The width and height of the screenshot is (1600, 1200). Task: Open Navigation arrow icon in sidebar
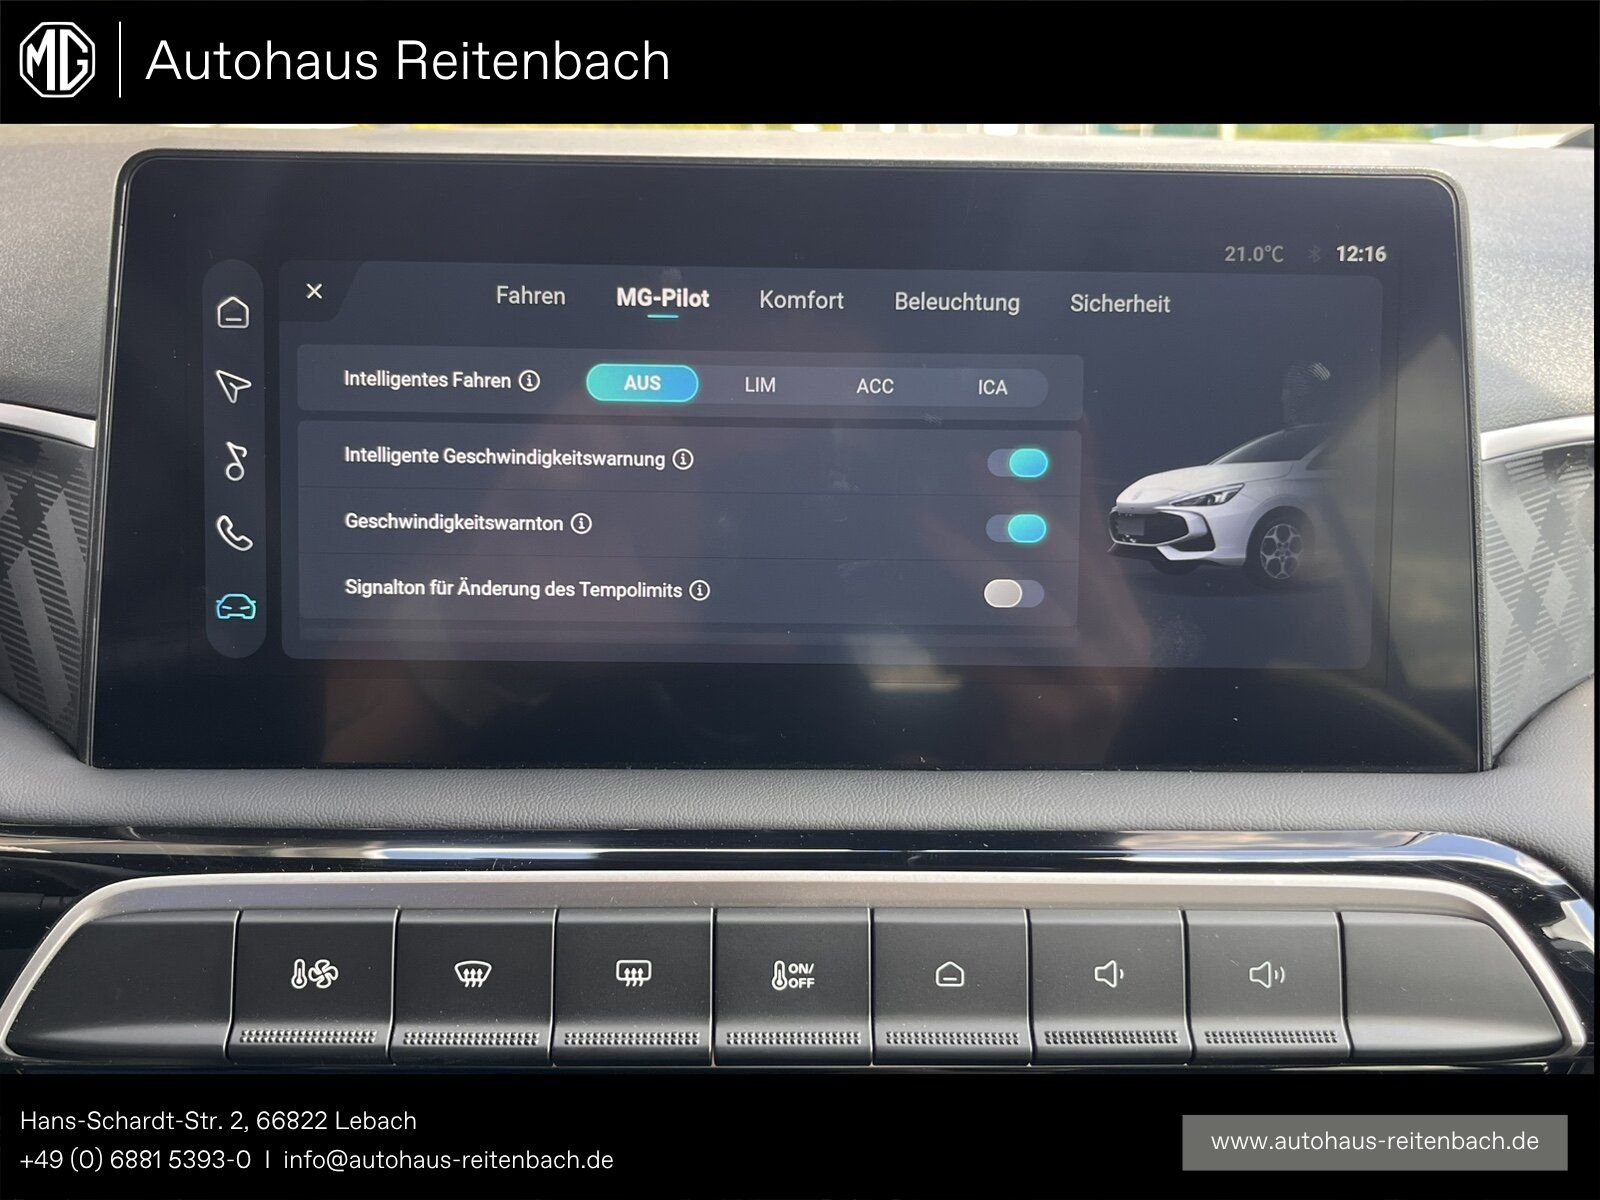click(x=233, y=386)
